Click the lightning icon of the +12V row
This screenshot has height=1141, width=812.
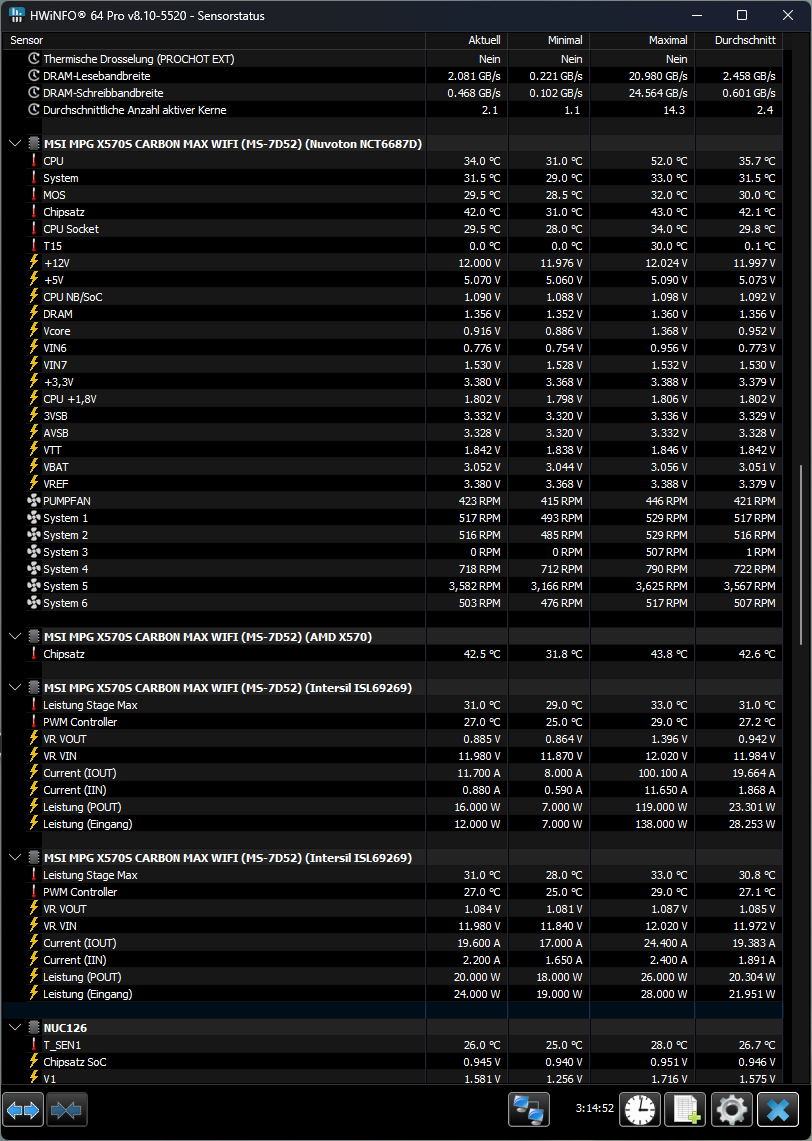(x=33, y=263)
